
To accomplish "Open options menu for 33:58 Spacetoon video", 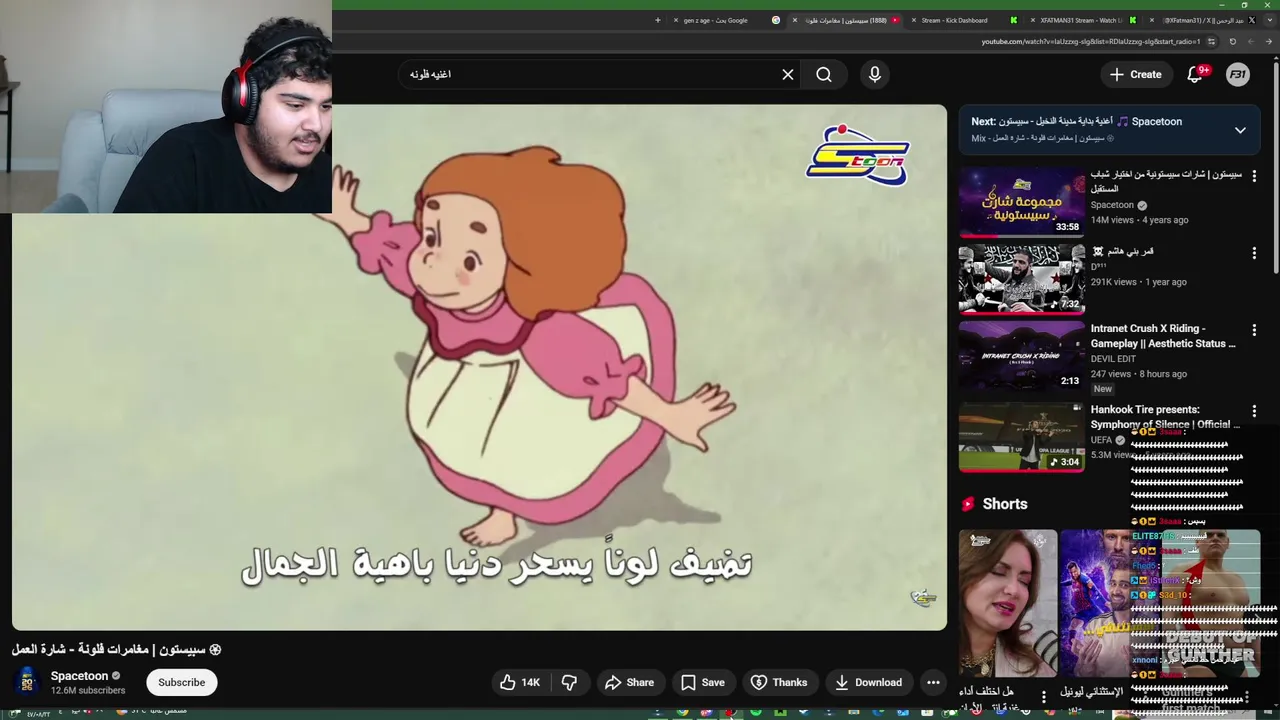I will [x=1254, y=175].
